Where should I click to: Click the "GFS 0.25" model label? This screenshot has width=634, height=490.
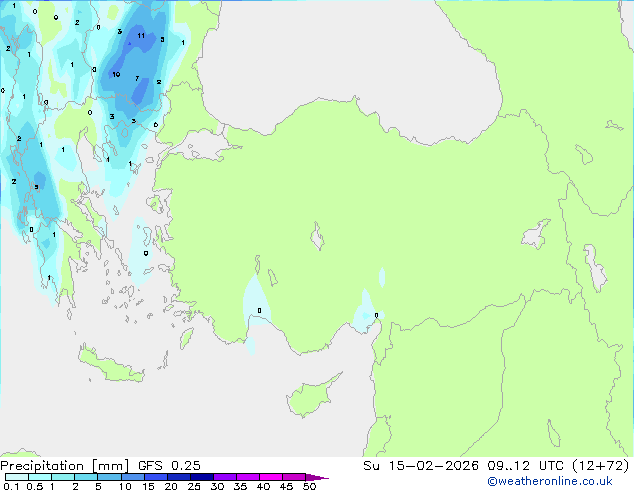[x=169, y=466]
